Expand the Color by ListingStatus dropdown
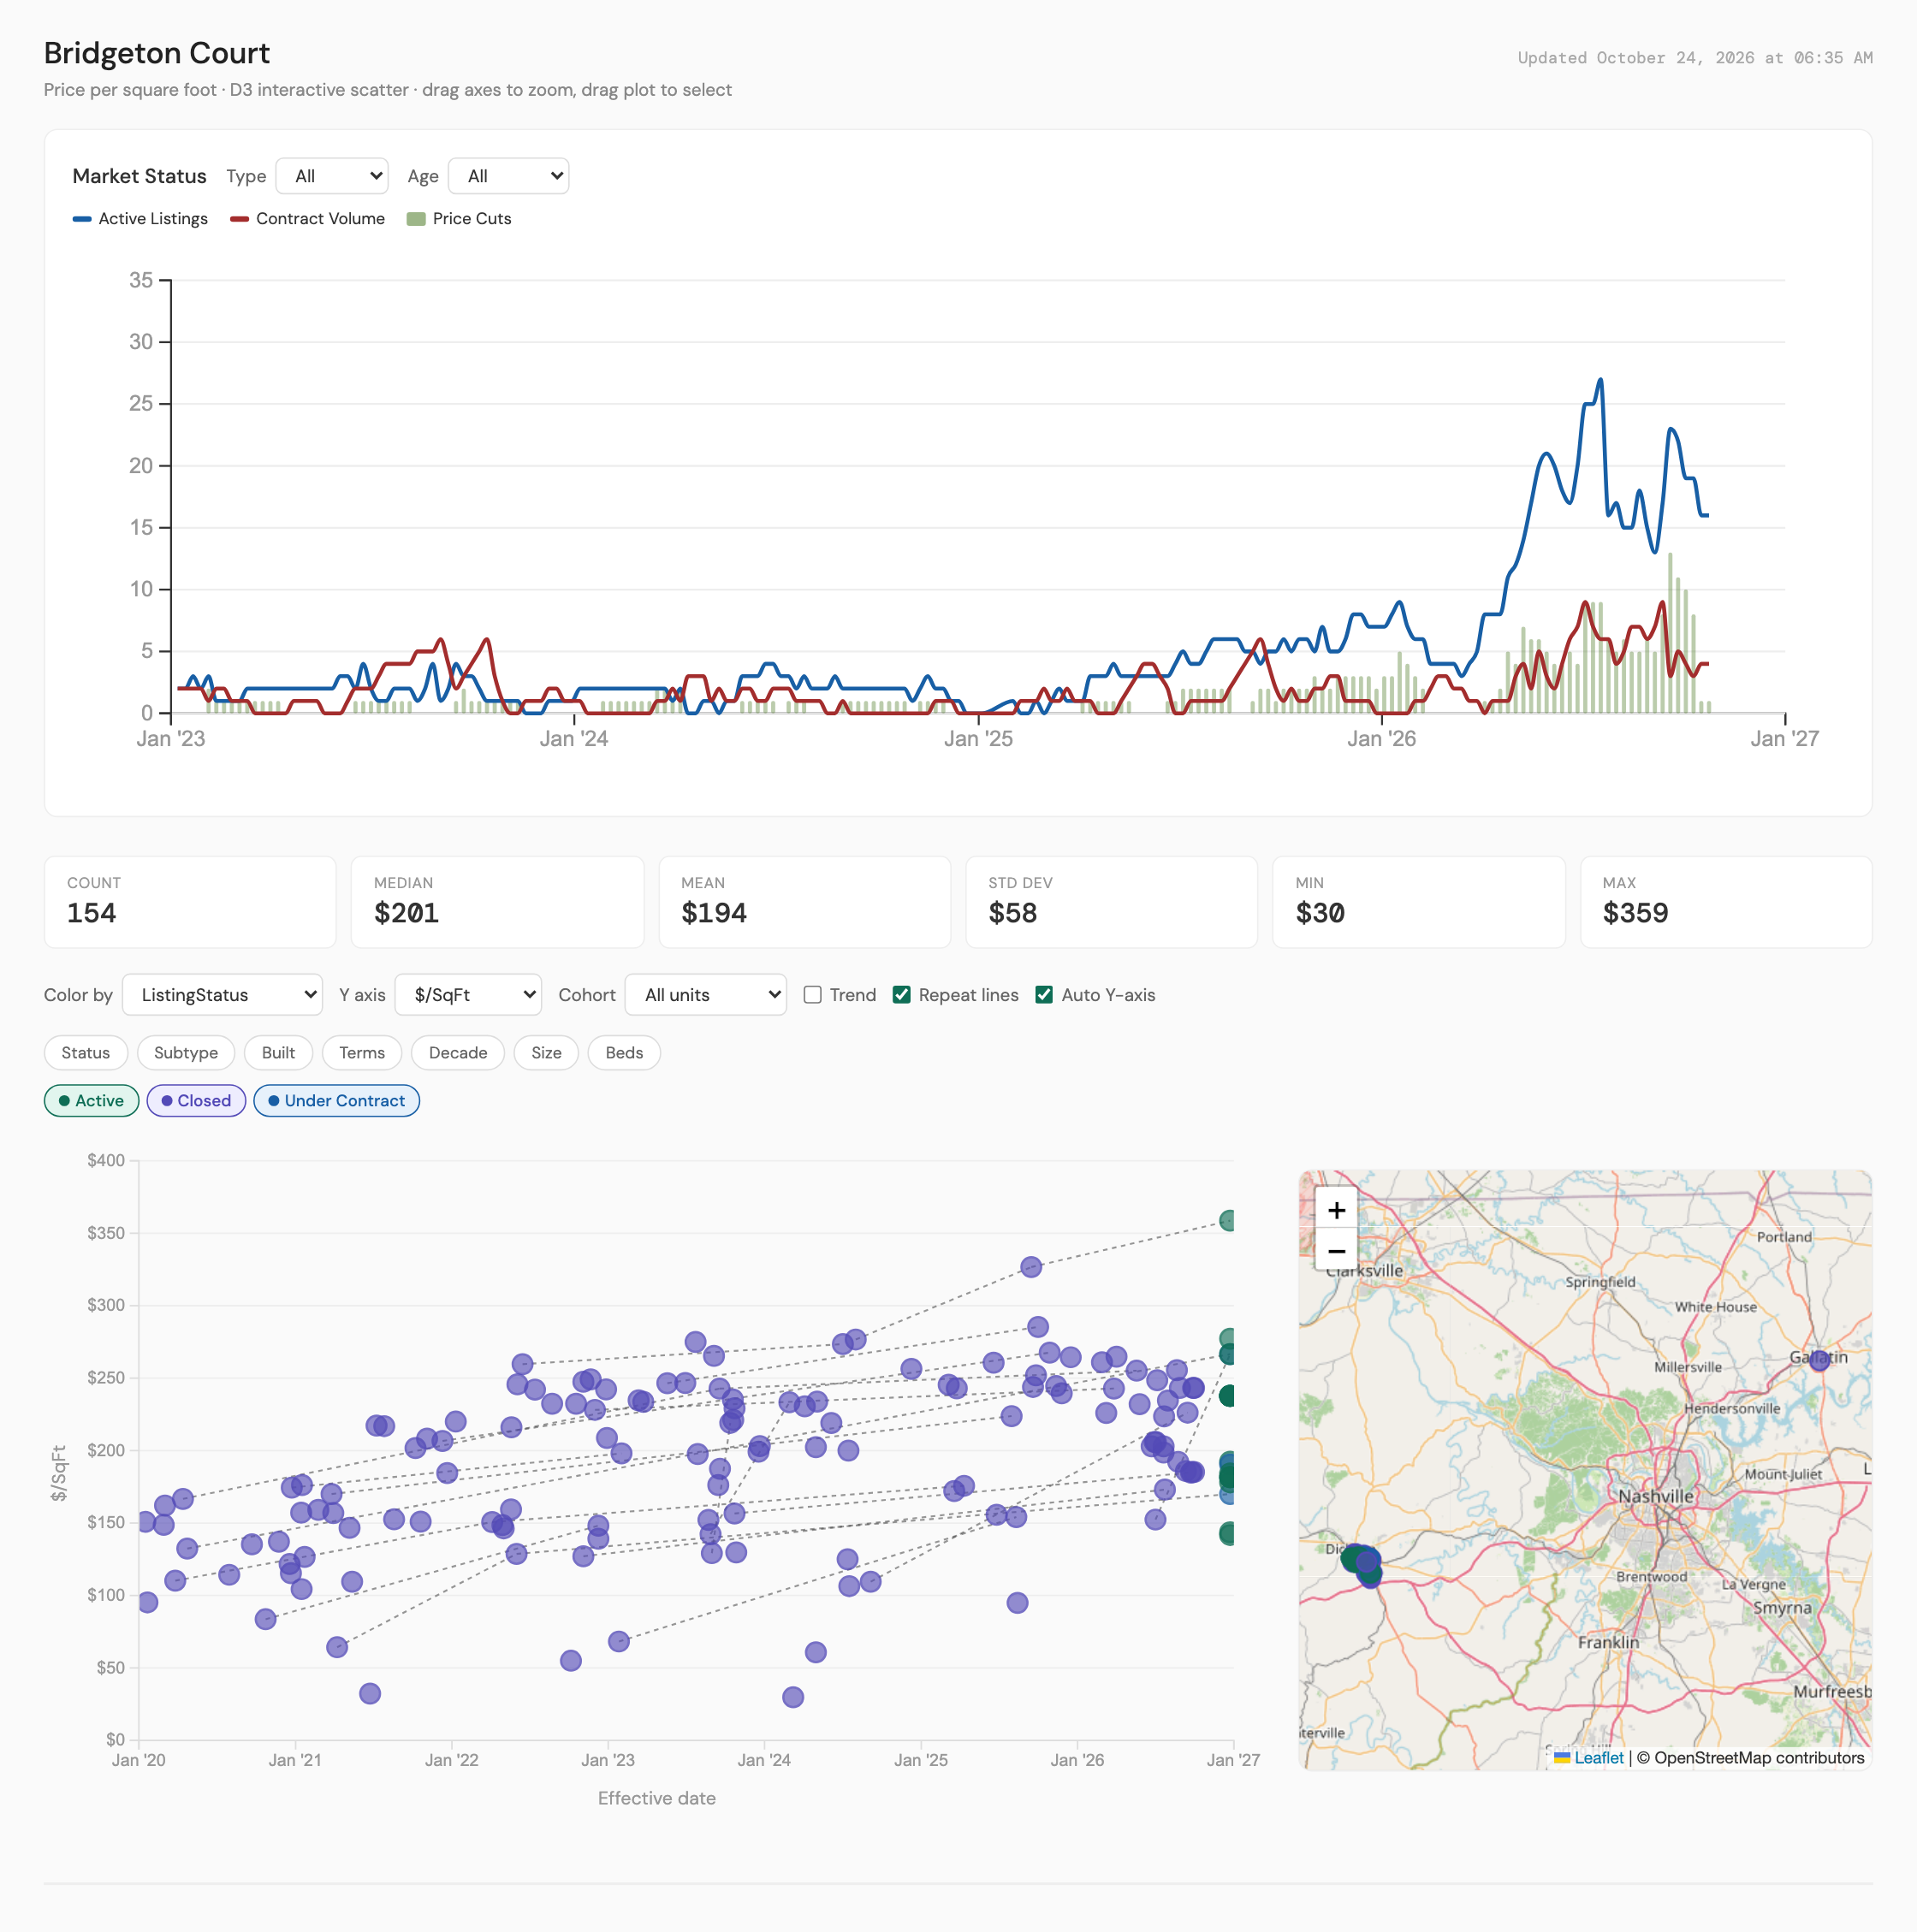The width and height of the screenshot is (1917, 1932). pos(222,995)
